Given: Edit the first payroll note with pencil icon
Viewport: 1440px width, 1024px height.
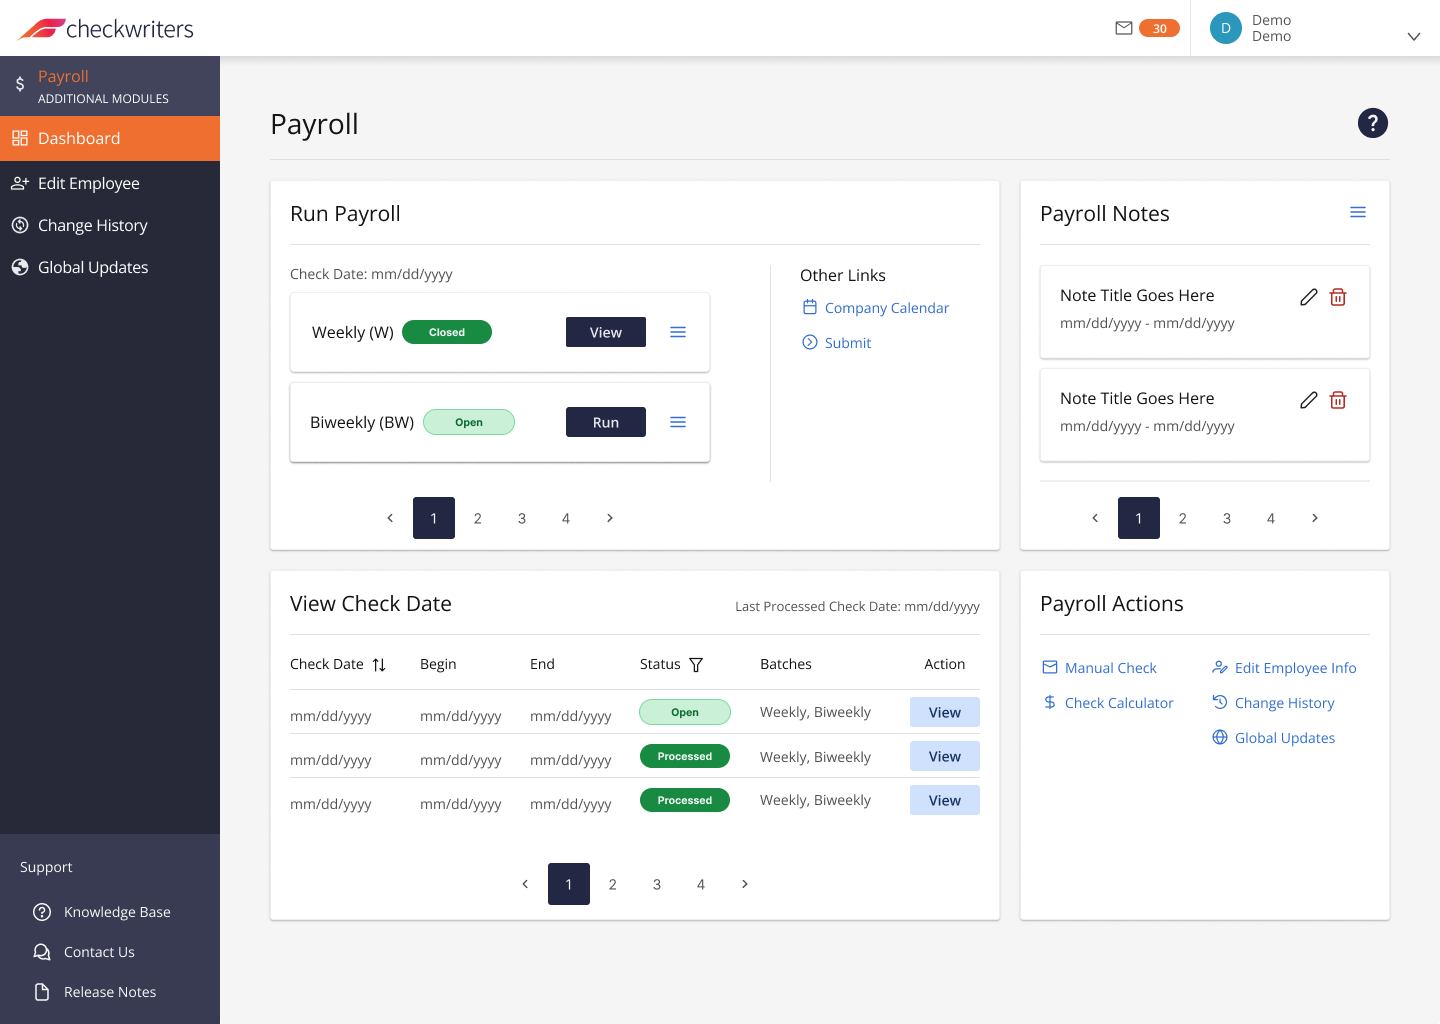Looking at the screenshot, I should tap(1308, 297).
